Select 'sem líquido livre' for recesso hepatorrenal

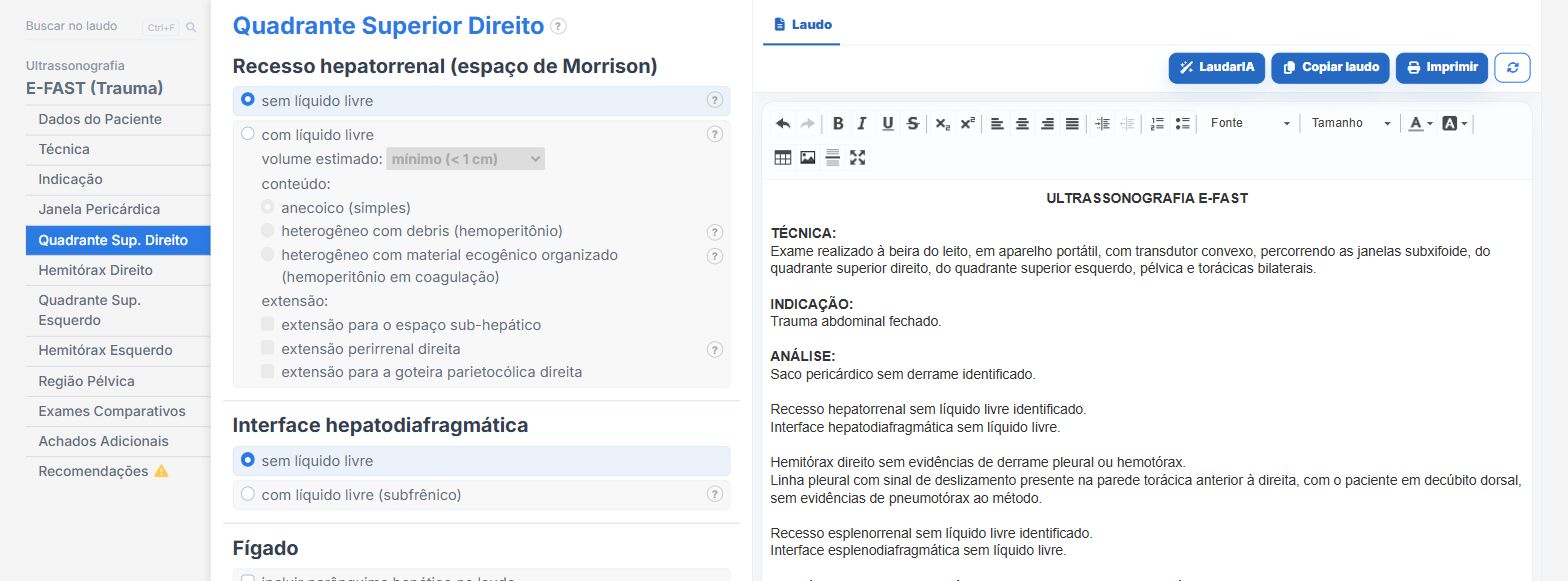248,100
